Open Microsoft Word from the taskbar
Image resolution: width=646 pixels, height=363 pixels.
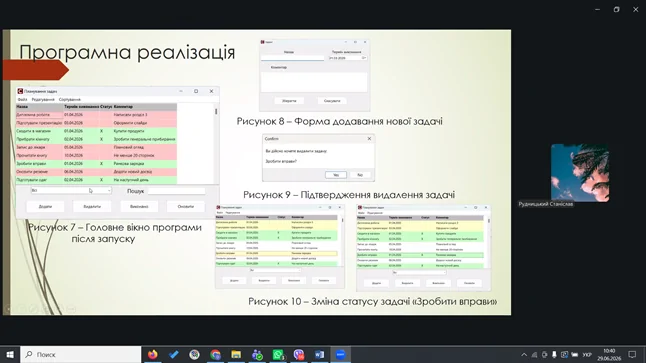point(320,354)
